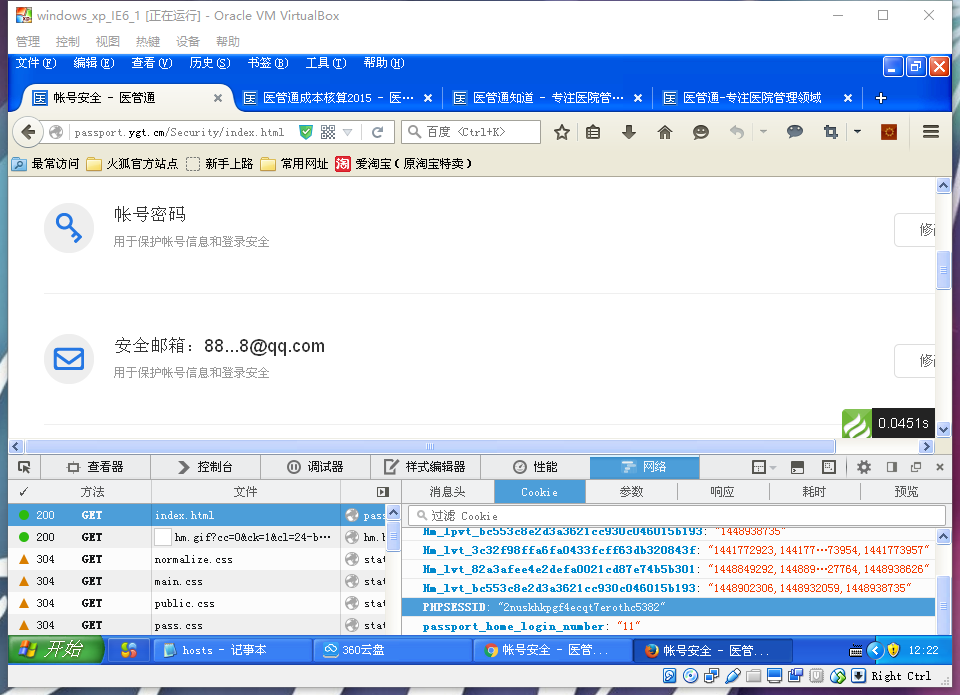
Task: Open the downloads arrow icon
Action: pyautogui.click(x=629, y=132)
